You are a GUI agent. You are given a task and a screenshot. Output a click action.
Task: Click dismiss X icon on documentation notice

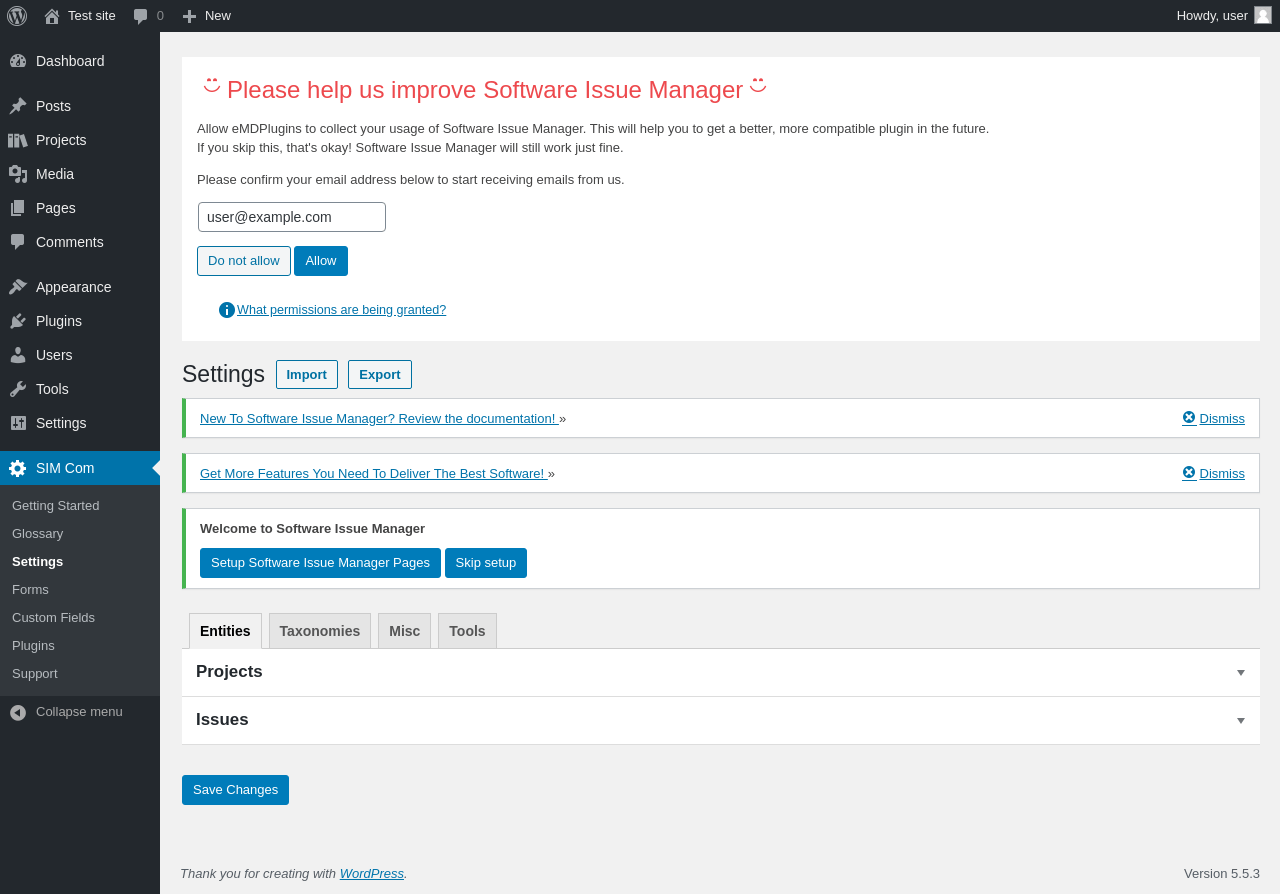1189,417
